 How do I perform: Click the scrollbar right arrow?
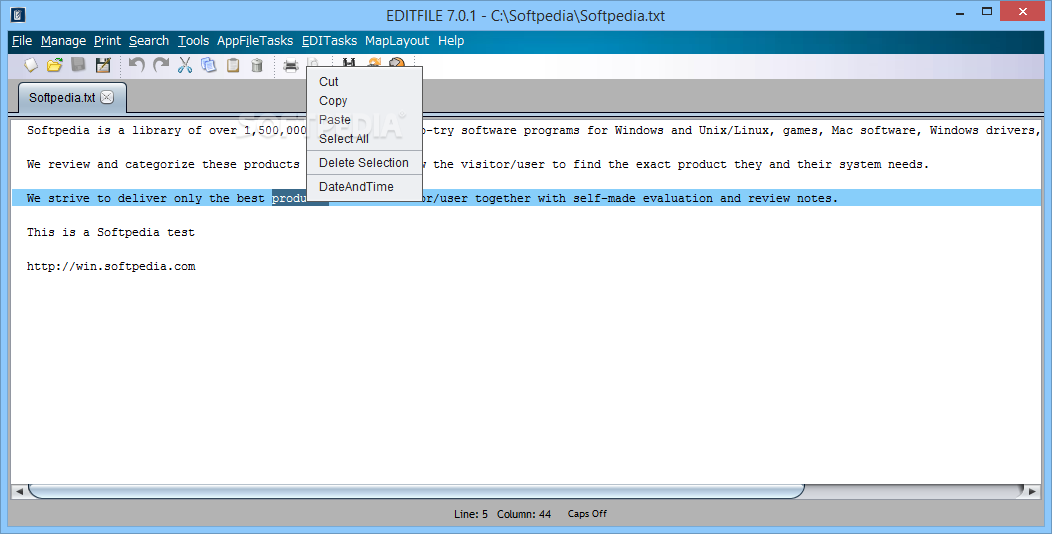coord(1032,492)
